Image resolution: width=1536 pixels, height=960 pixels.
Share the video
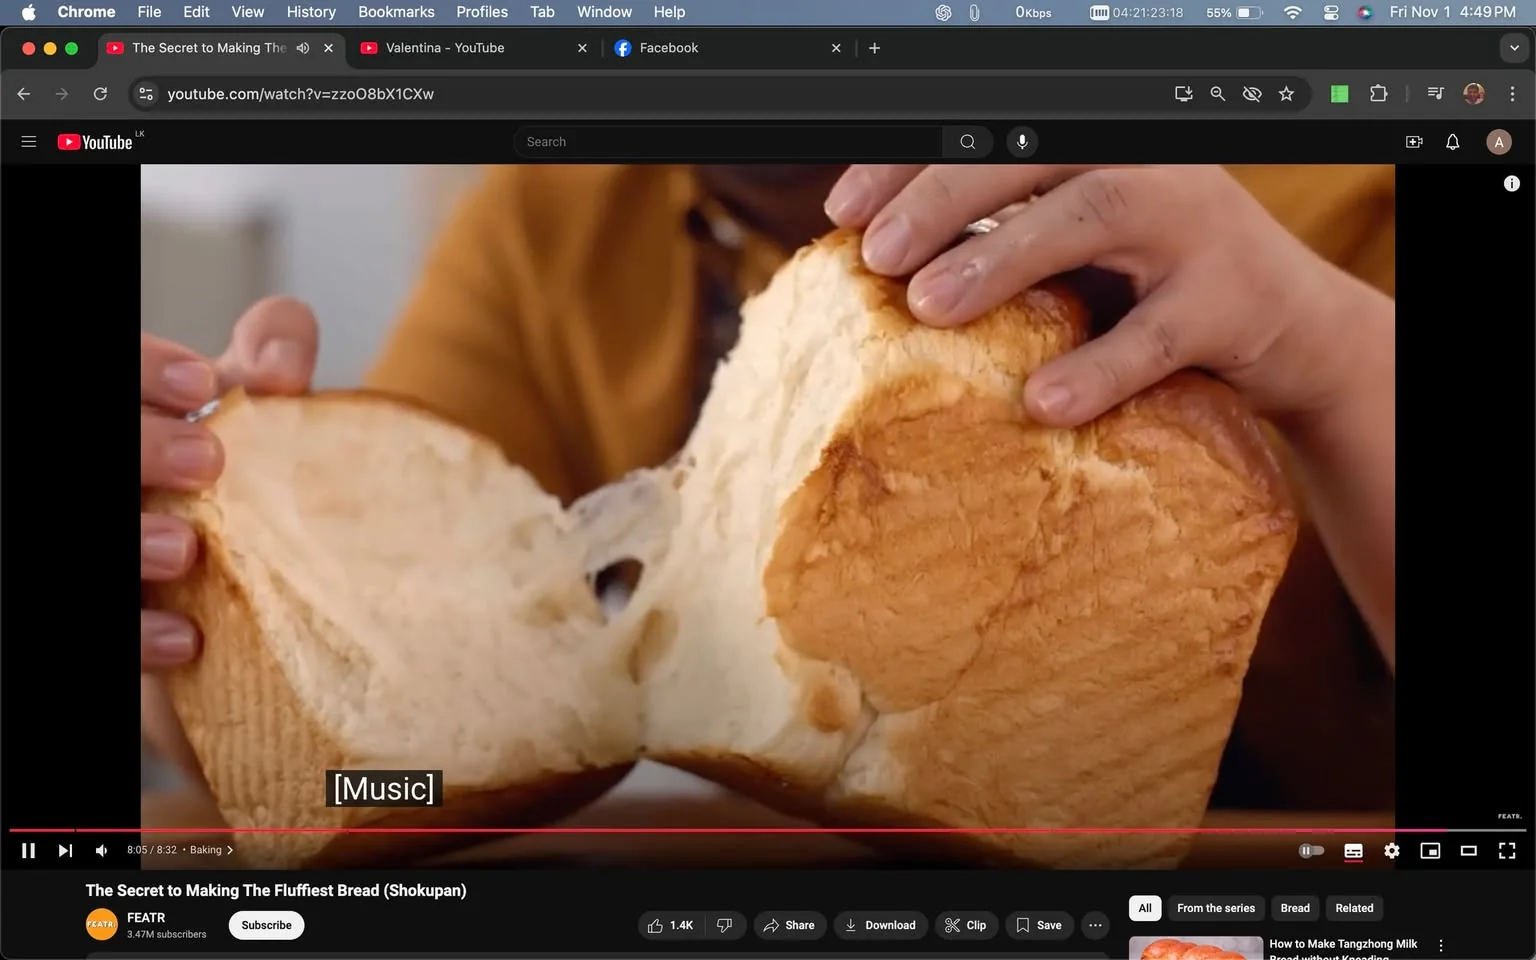tap(789, 925)
